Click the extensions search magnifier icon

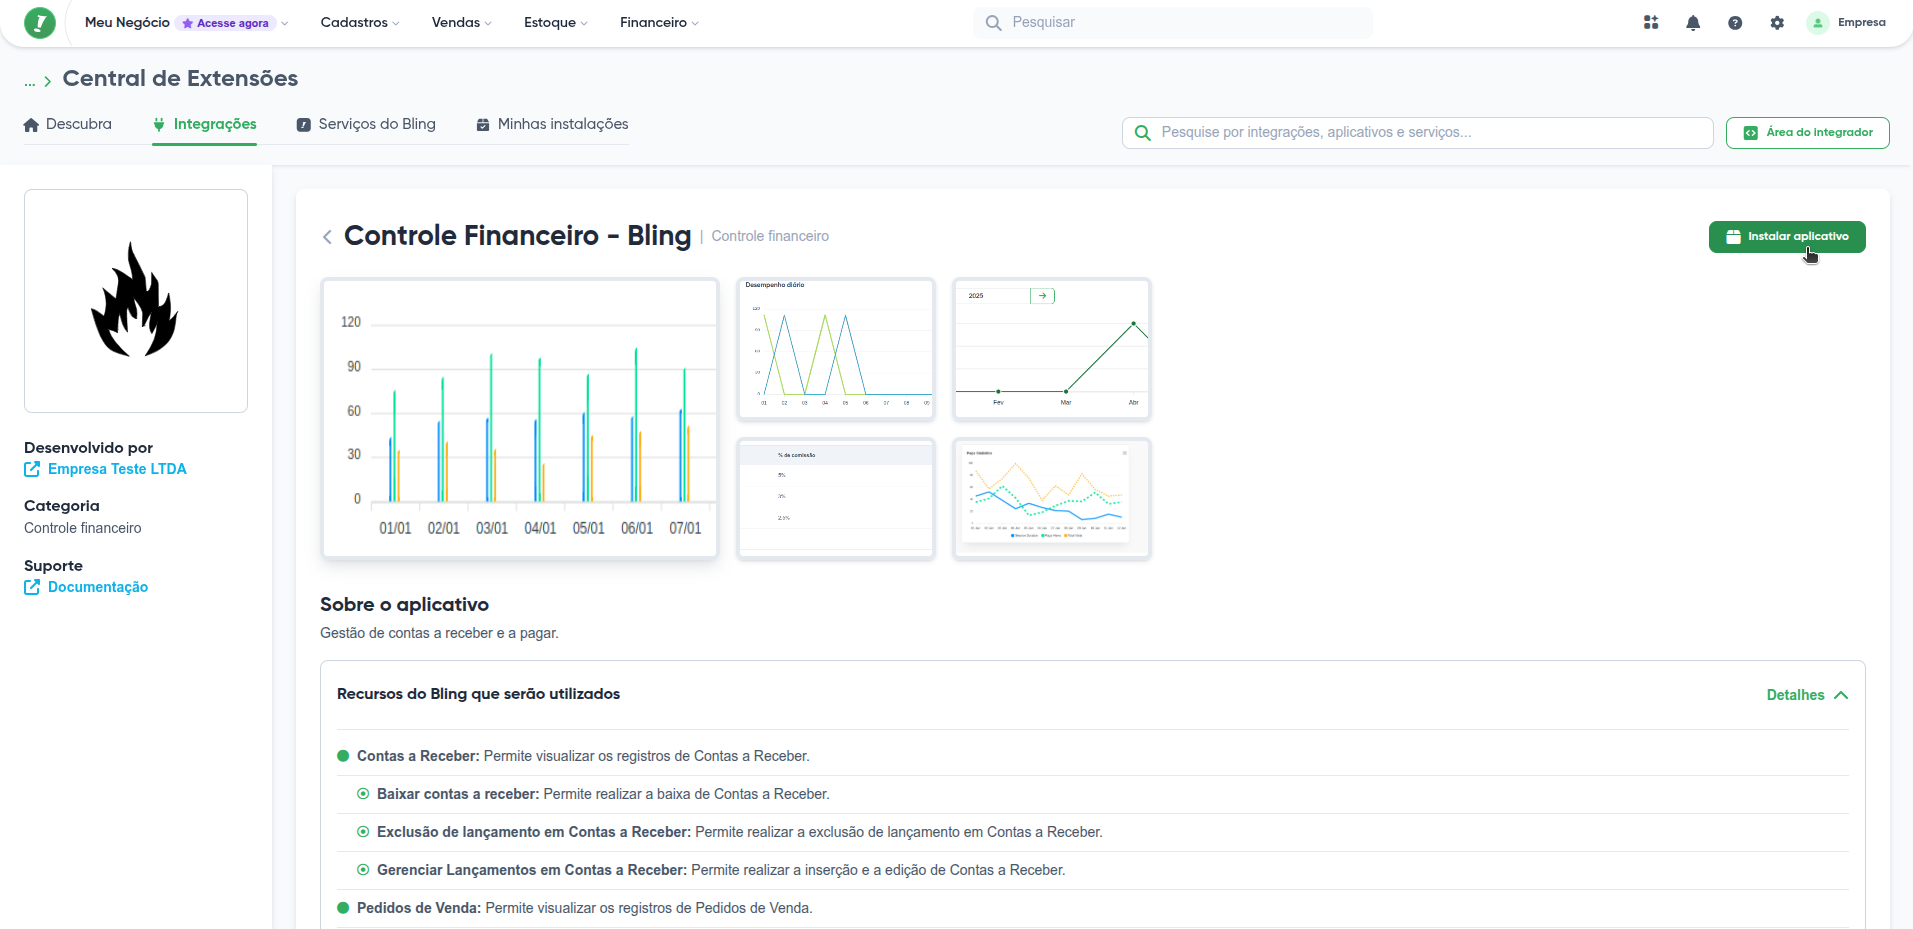[x=1143, y=132]
